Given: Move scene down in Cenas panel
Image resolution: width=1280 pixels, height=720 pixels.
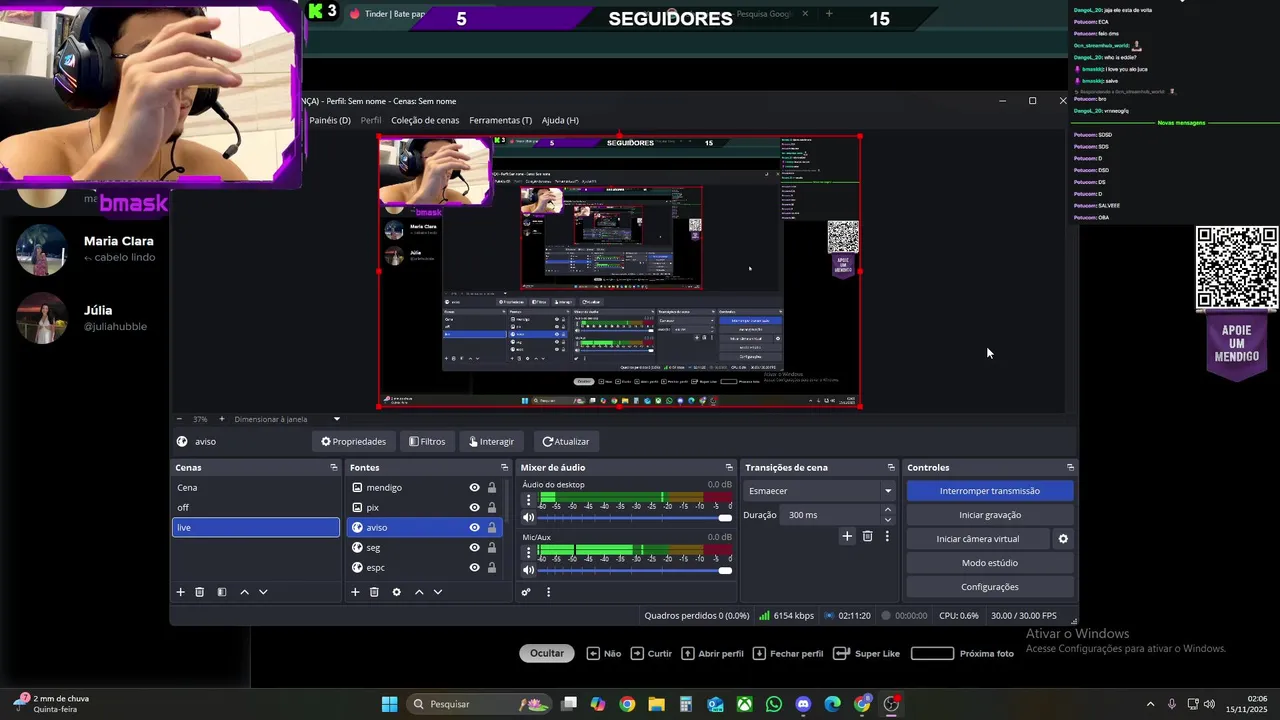Looking at the screenshot, I should pos(263,592).
